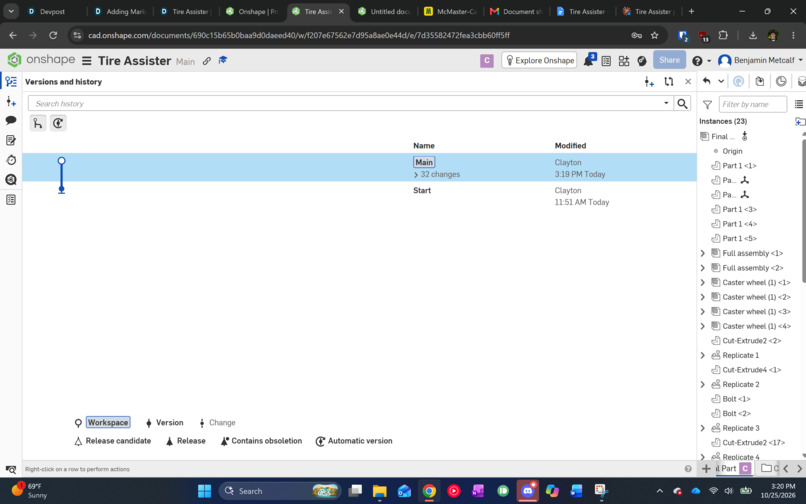Viewport: 806px width, 504px height.
Task: Open the Onshape hamburger document menu
Action: coord(87,61)
